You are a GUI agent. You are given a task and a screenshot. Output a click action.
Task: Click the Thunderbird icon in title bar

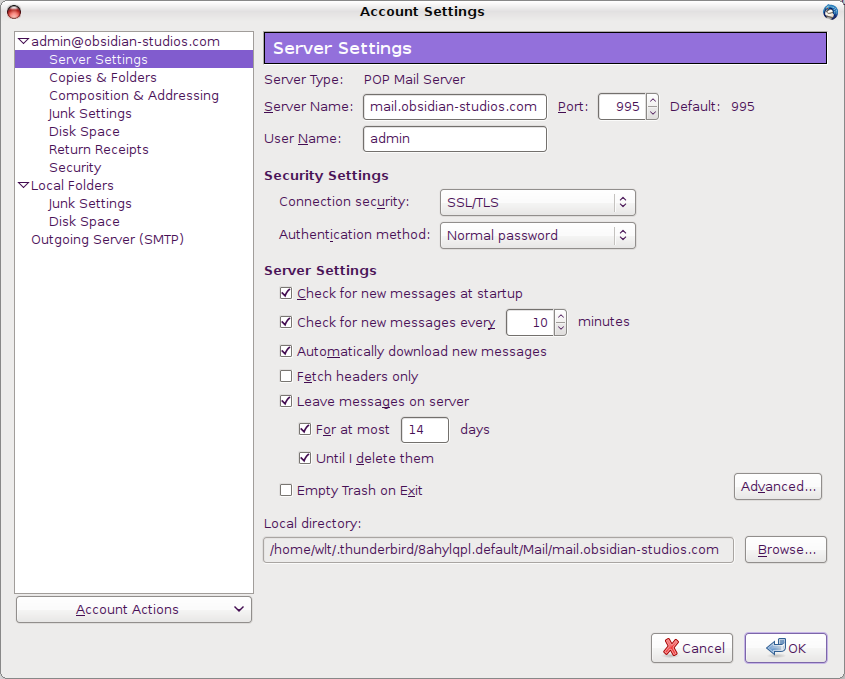point(831,12)
